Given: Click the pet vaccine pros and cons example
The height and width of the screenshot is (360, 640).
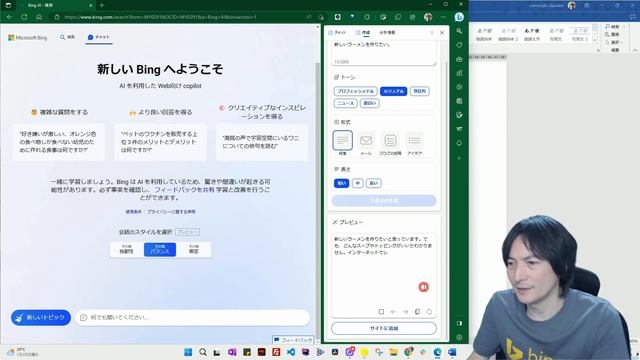Looking at the screenshot, I should [160, 142].
